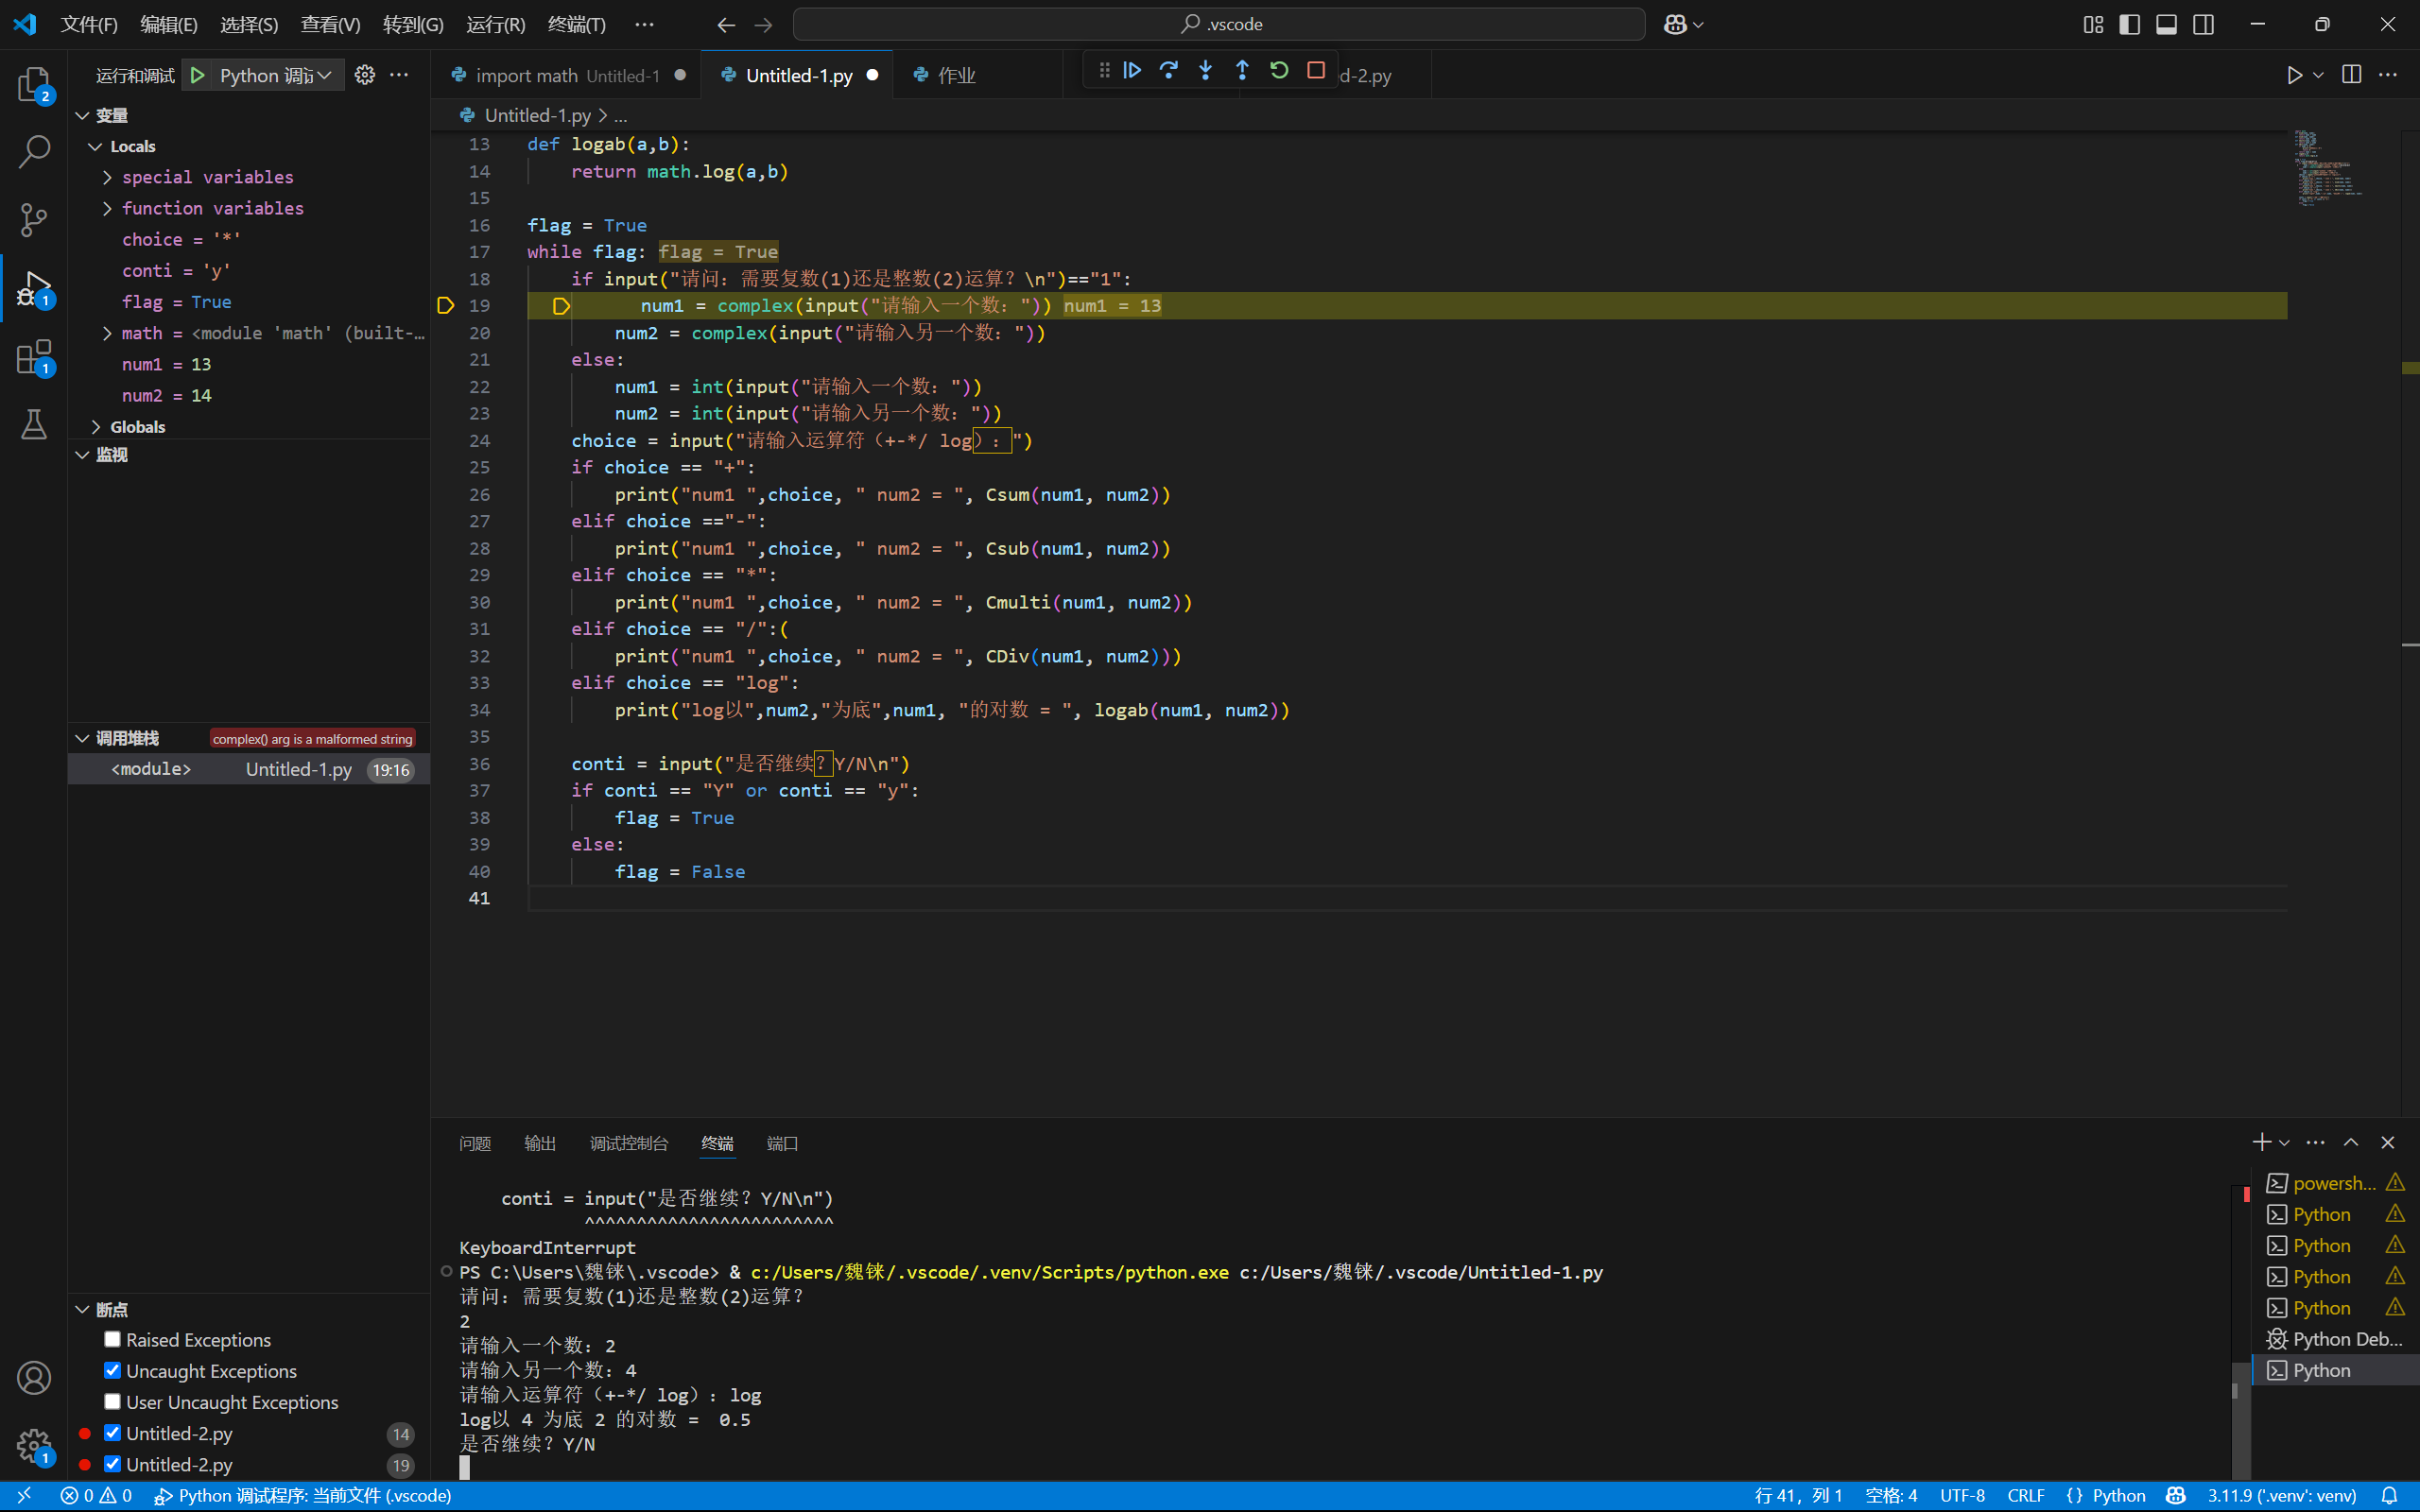The width and height of the screenshot is (2420, 1512).
Task: Click the Step Over debug icon
Action: (1168, 71)
